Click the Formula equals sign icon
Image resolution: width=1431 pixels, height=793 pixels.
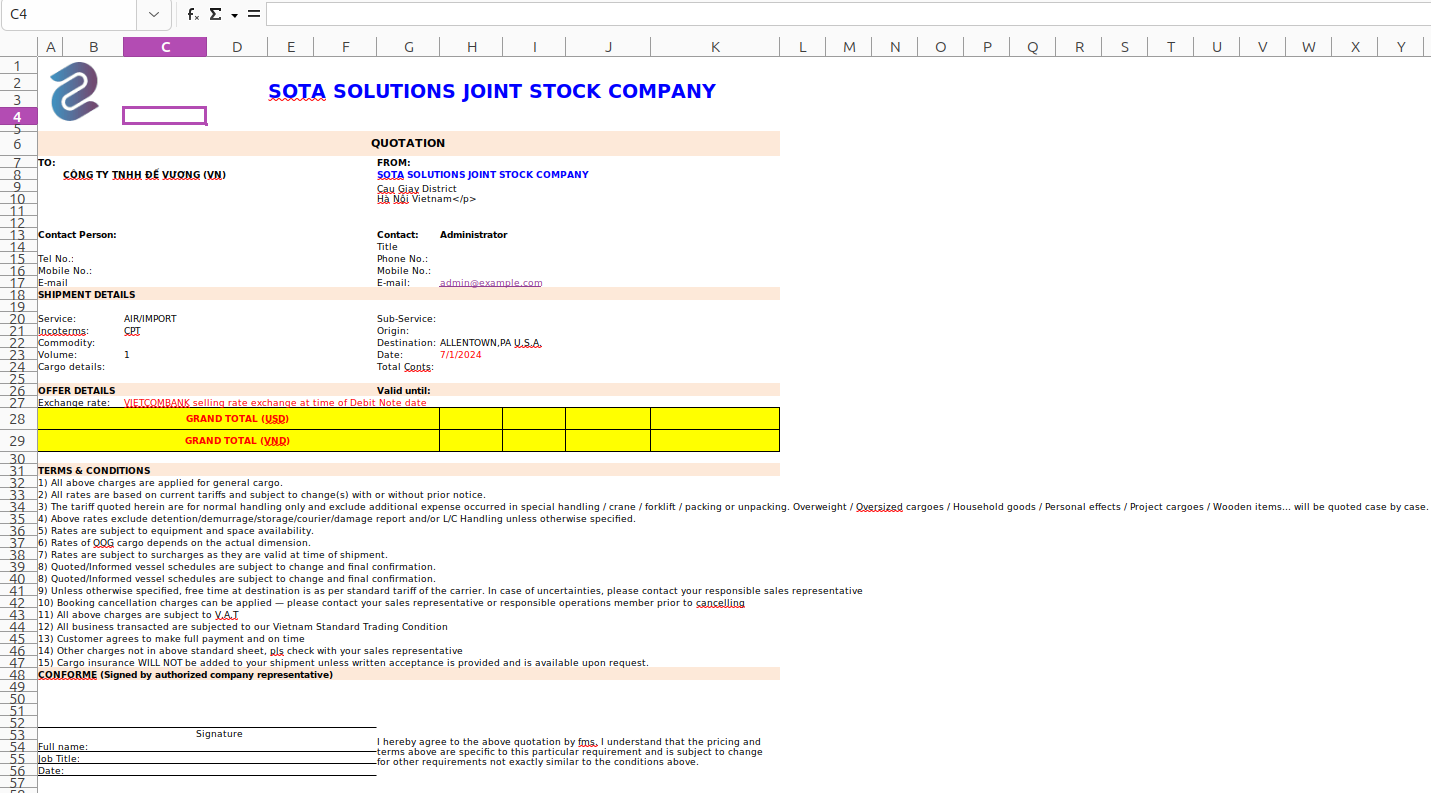tap(254, 15)
